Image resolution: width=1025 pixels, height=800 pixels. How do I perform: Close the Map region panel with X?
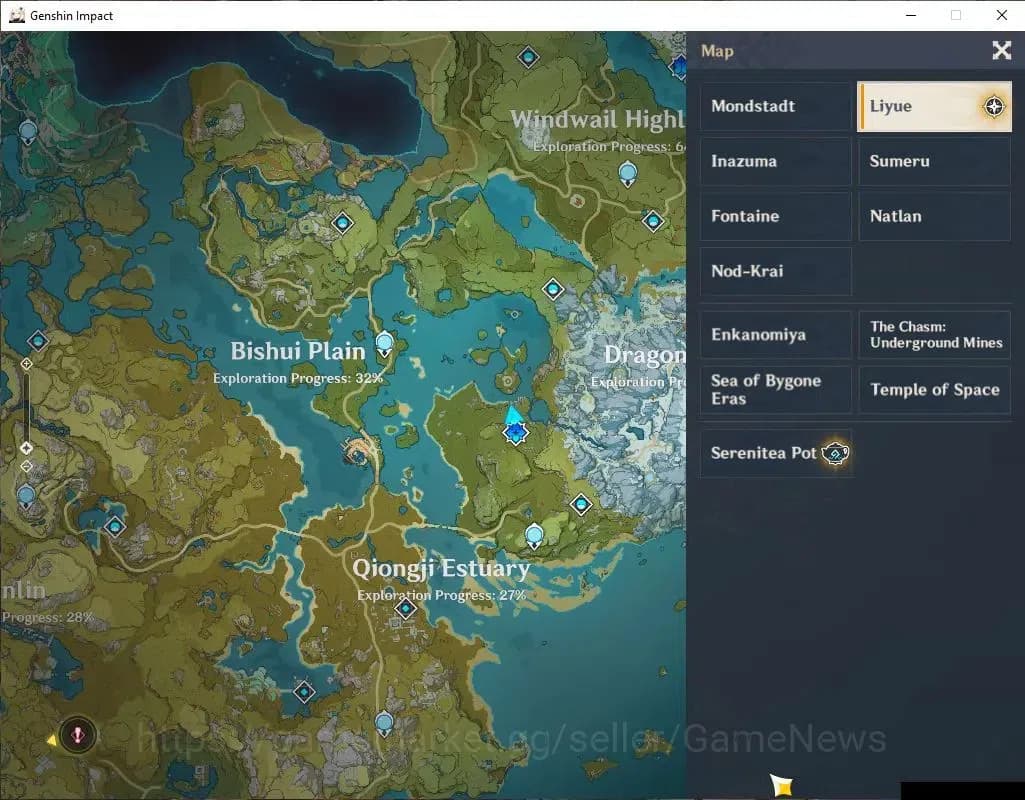point(1001,50)
